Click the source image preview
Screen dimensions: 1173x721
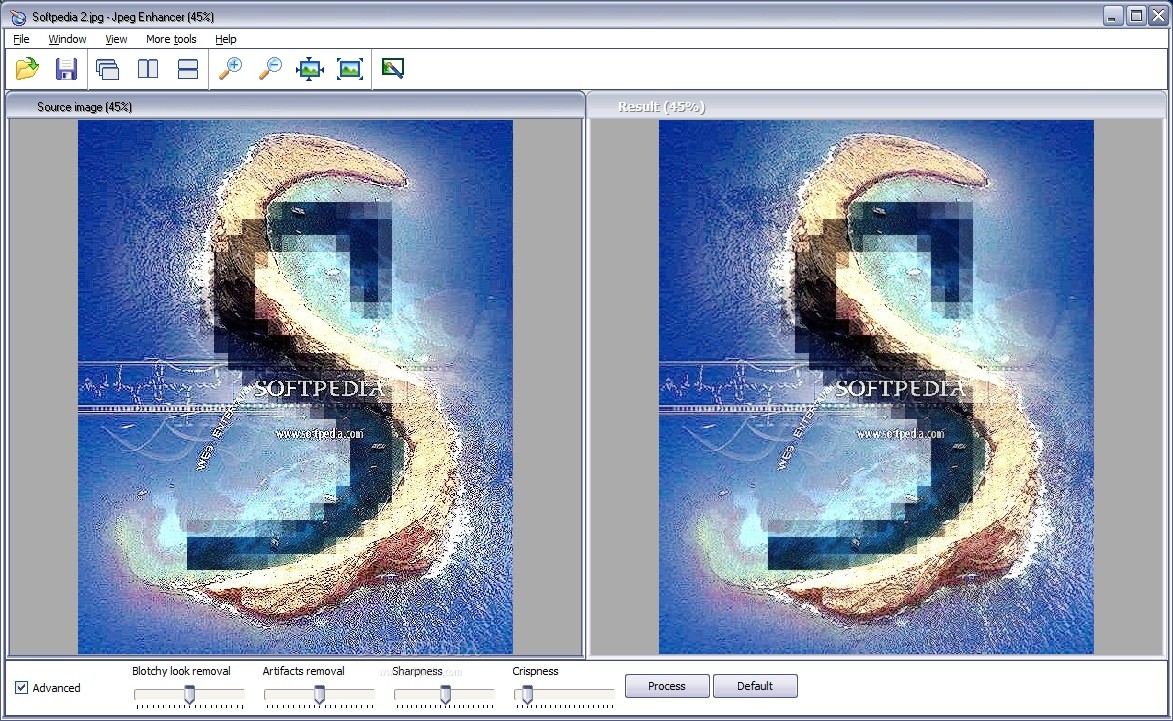click(295, 387)
